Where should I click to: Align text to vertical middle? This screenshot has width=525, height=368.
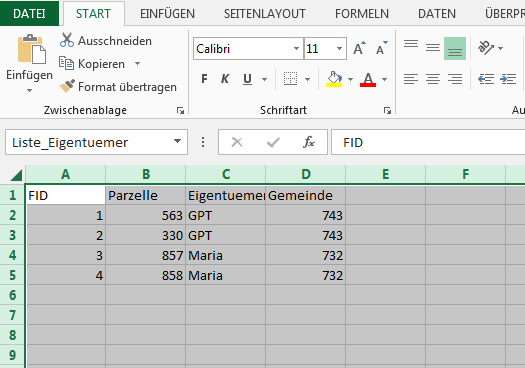pyautogui.click(x=433, y=48)
